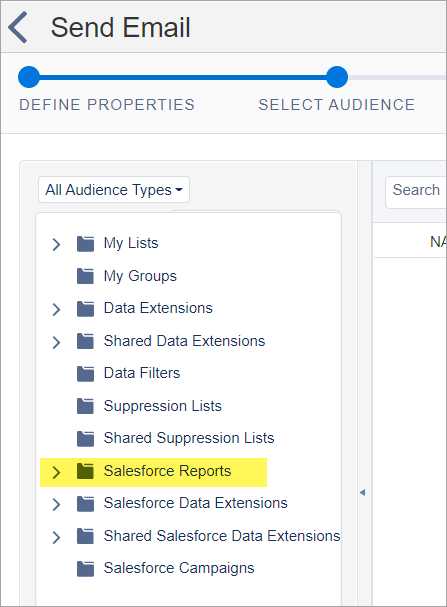Go back using the left arrow icon
Screen dimensions: 447x607
tap(18, 27)
